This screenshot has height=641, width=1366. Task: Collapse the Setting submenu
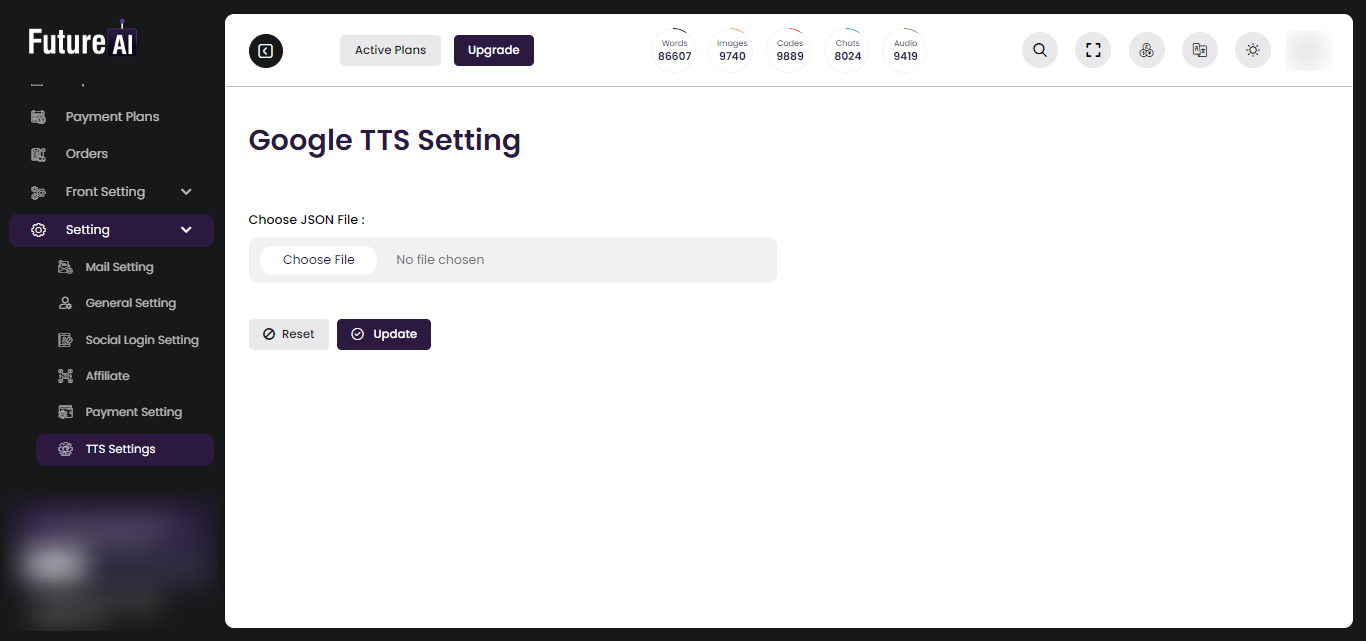click(185, 229)
